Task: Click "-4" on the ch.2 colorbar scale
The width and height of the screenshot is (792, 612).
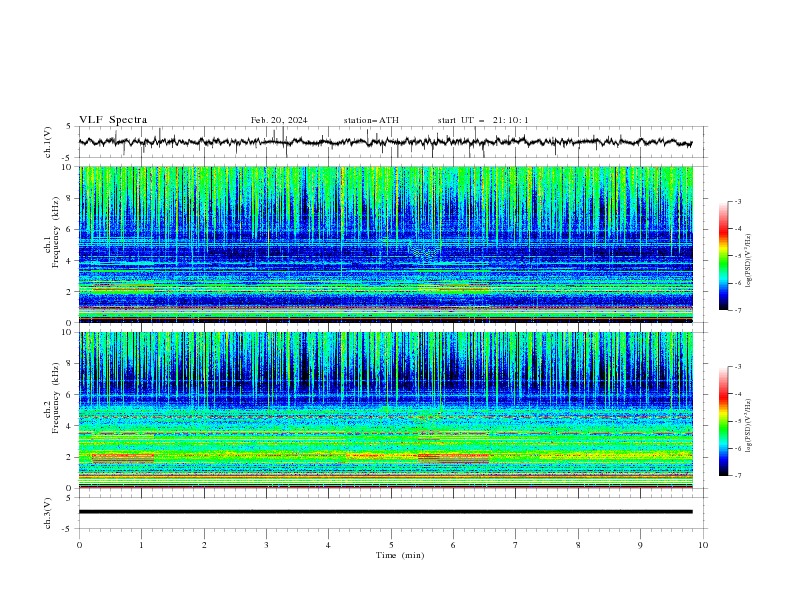Action: point(737,394)
